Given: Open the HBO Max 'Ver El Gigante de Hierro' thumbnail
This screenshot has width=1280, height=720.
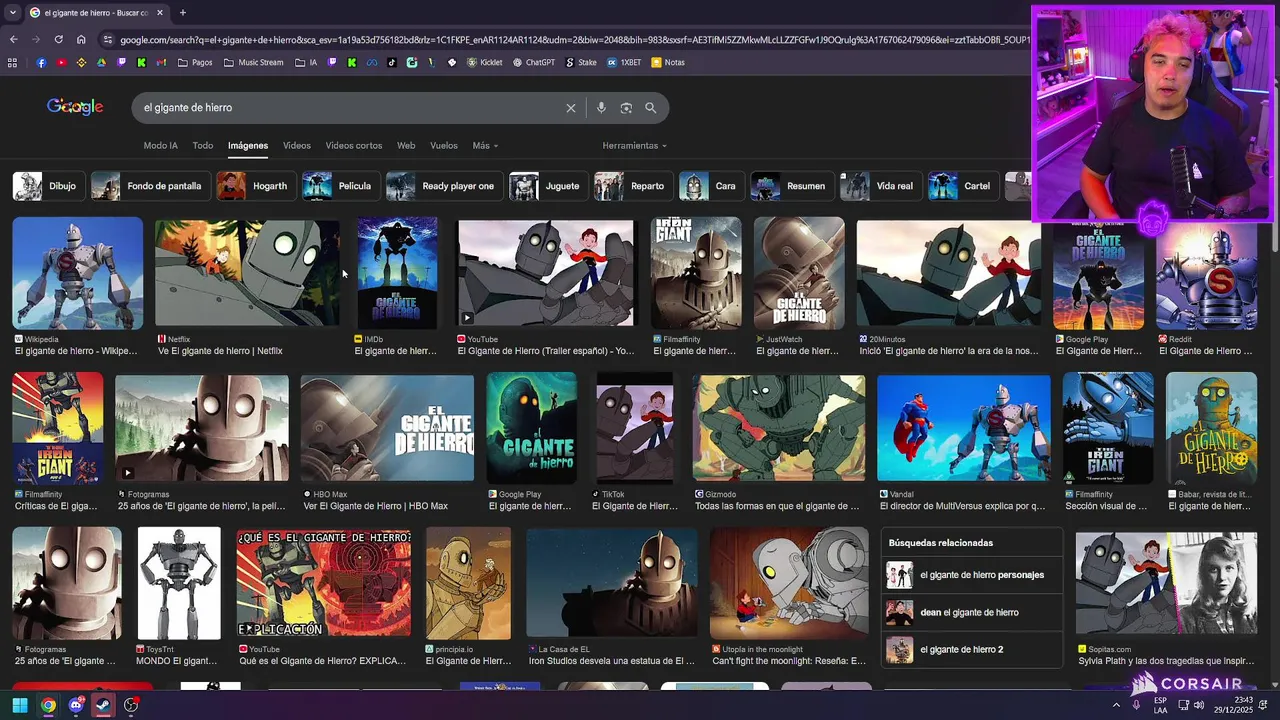Looking at the screenshot, I should 387,428.
